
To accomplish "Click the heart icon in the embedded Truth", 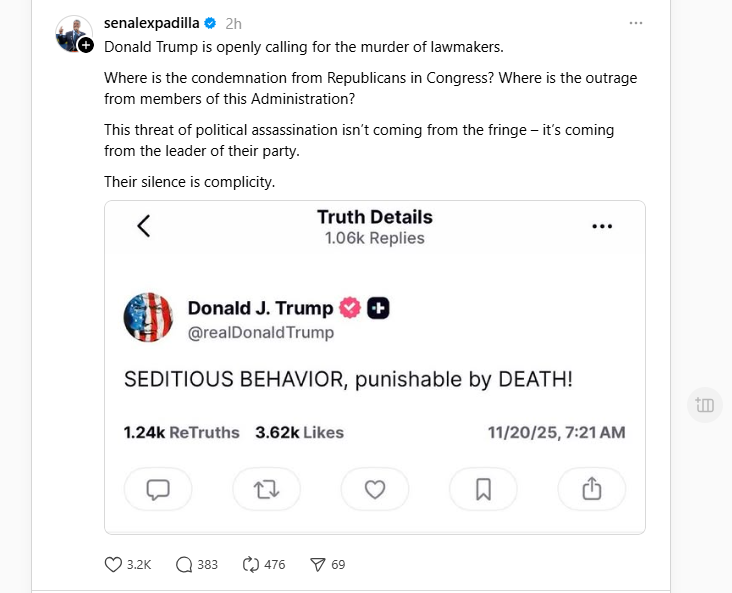I will [x=375, y=489].
